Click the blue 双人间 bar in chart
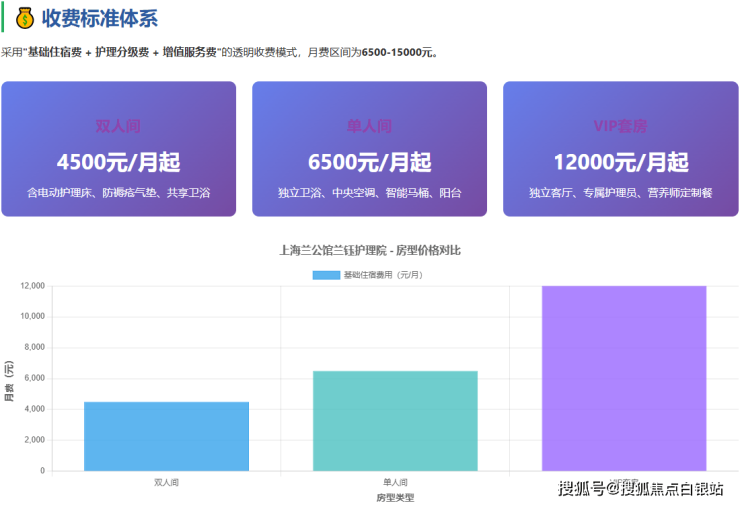The image size is (740, 505). [166, 436]
